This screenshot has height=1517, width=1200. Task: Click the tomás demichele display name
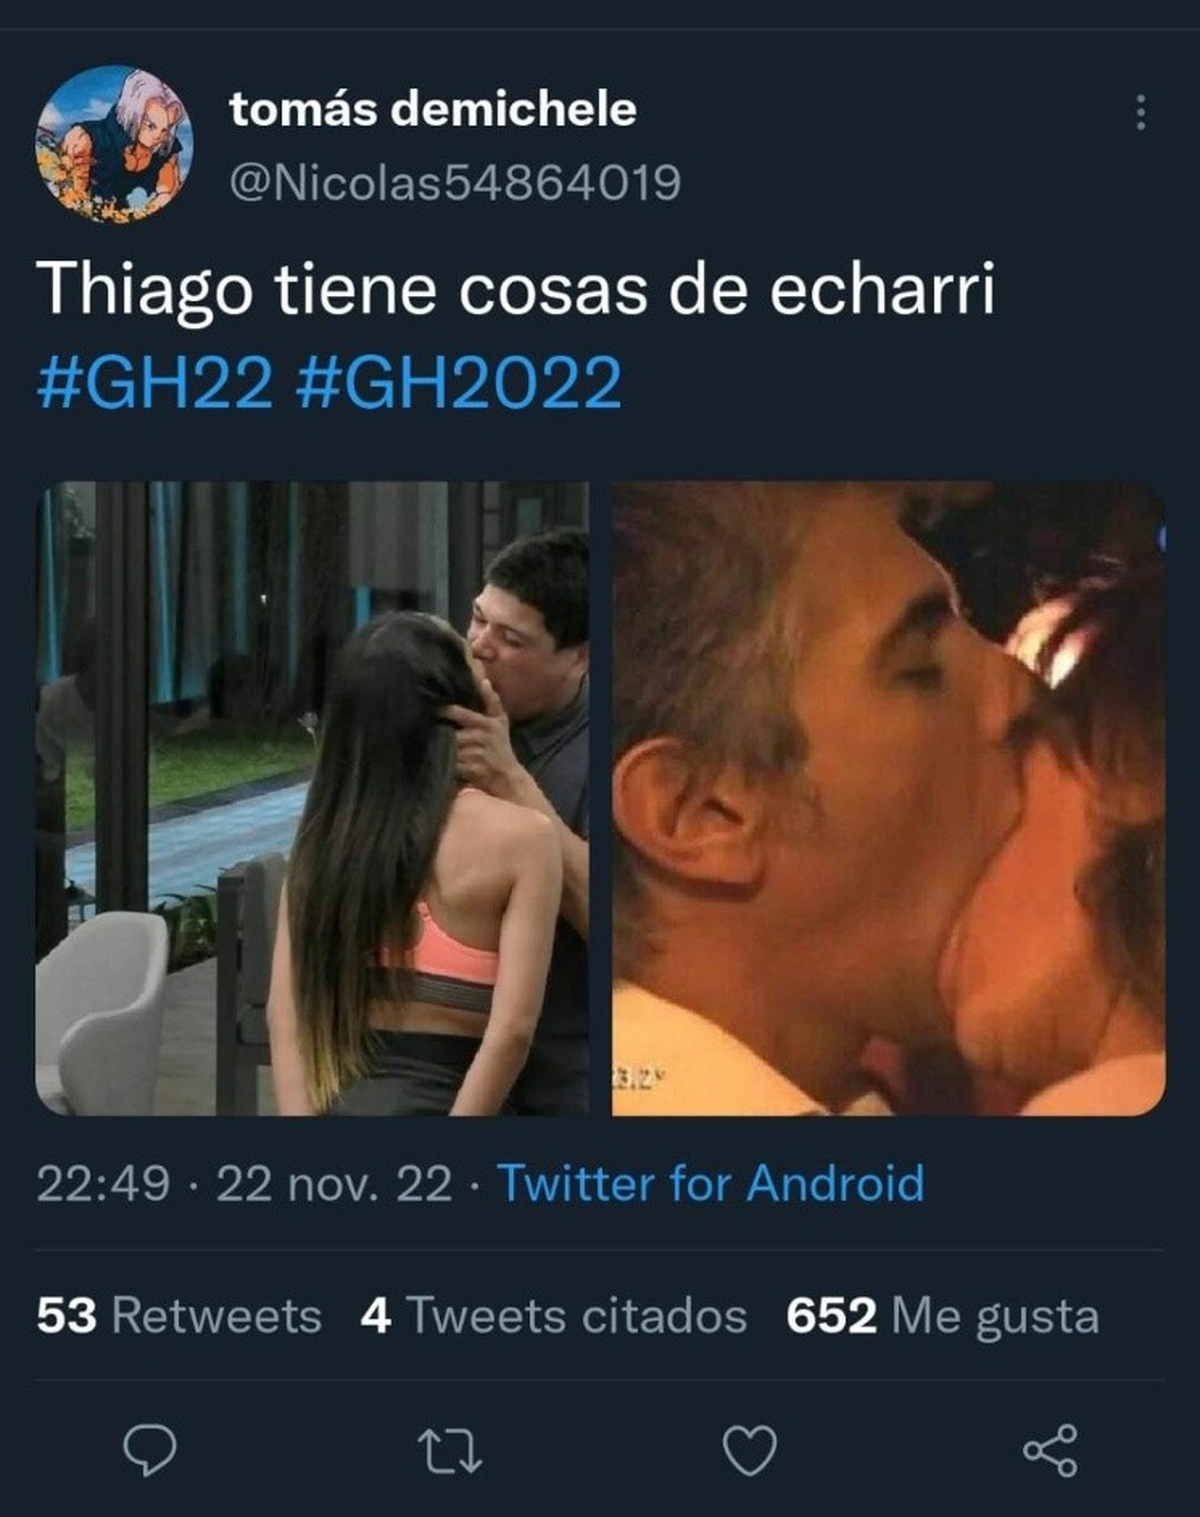(432, 109)
